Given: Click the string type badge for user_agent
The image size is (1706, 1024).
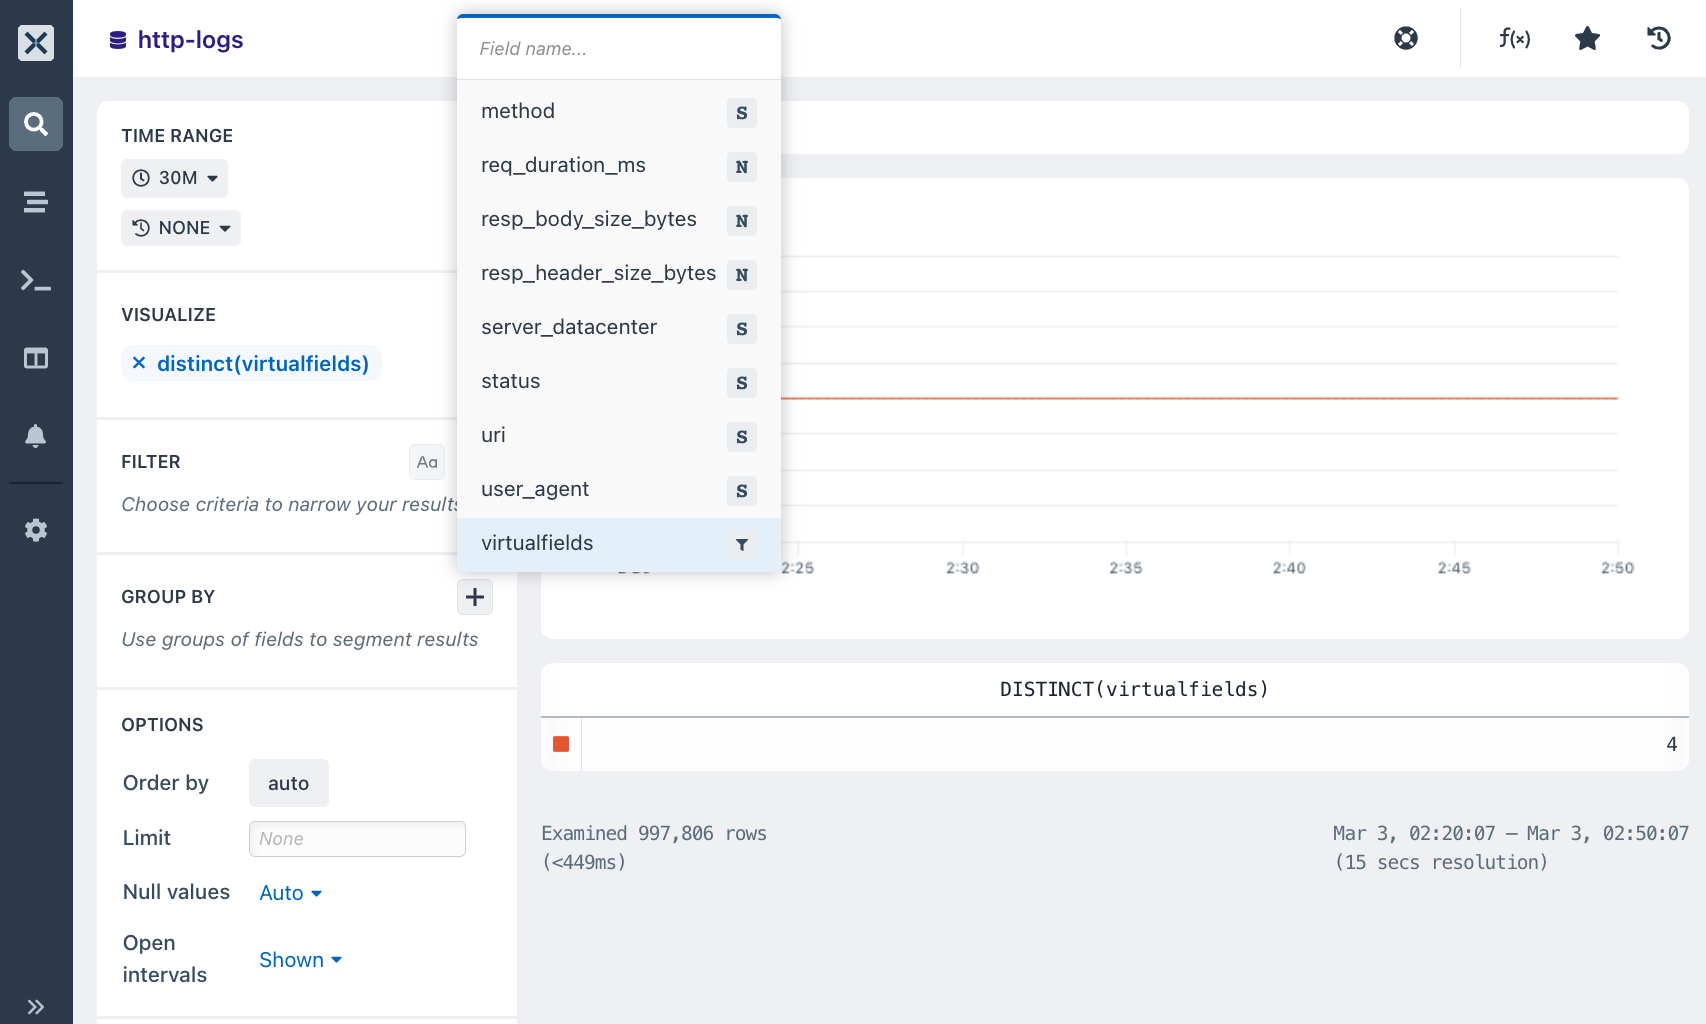Looking at the screenshot, I should [742, 491].
